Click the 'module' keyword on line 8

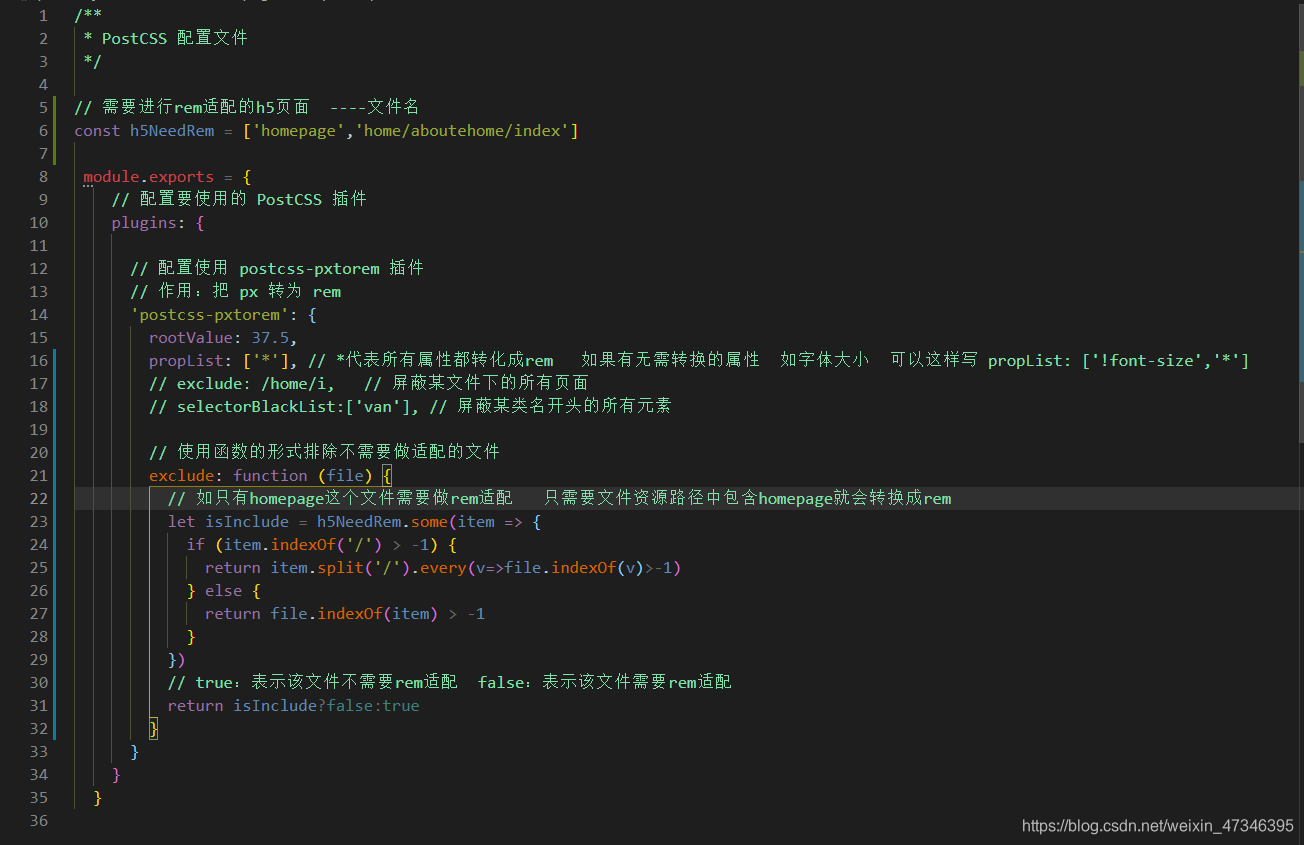pyautogui.click(x=111, y=176)
